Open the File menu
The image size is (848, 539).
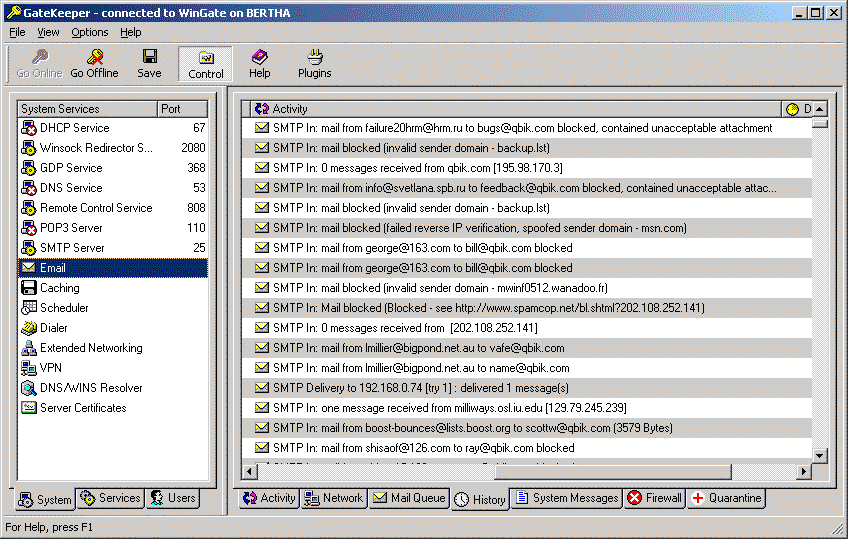tap(17, 32)
